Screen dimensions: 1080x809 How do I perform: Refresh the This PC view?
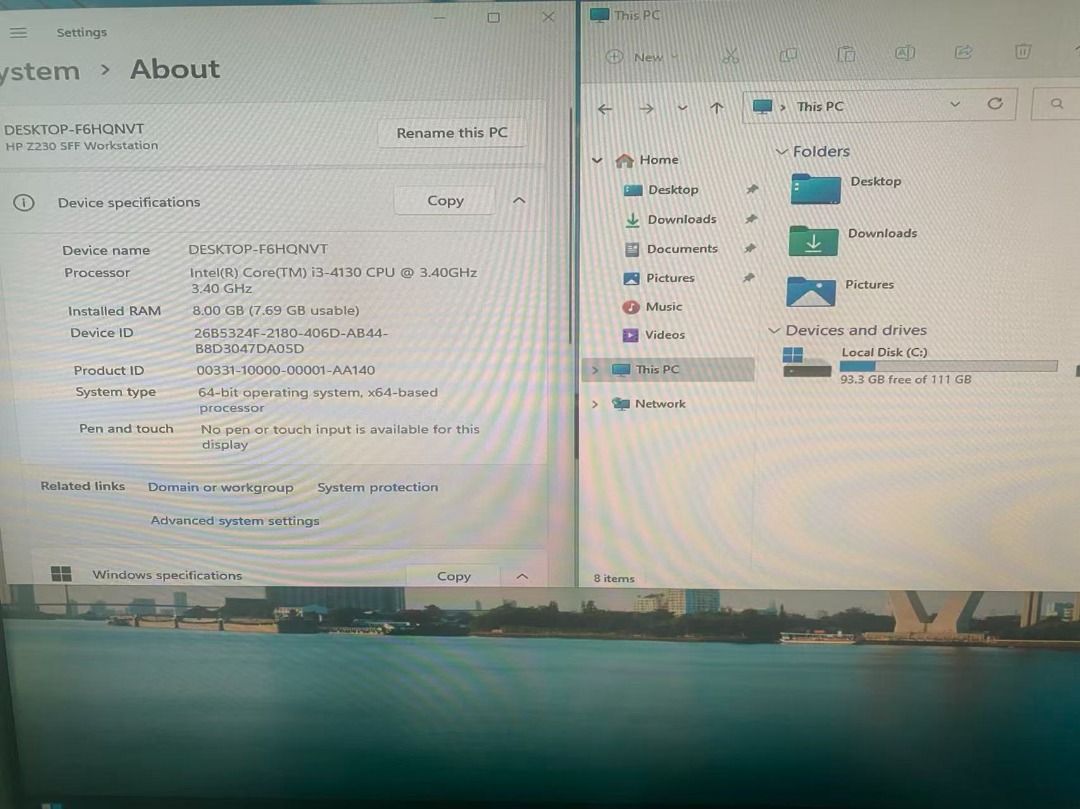pos(995,104)
